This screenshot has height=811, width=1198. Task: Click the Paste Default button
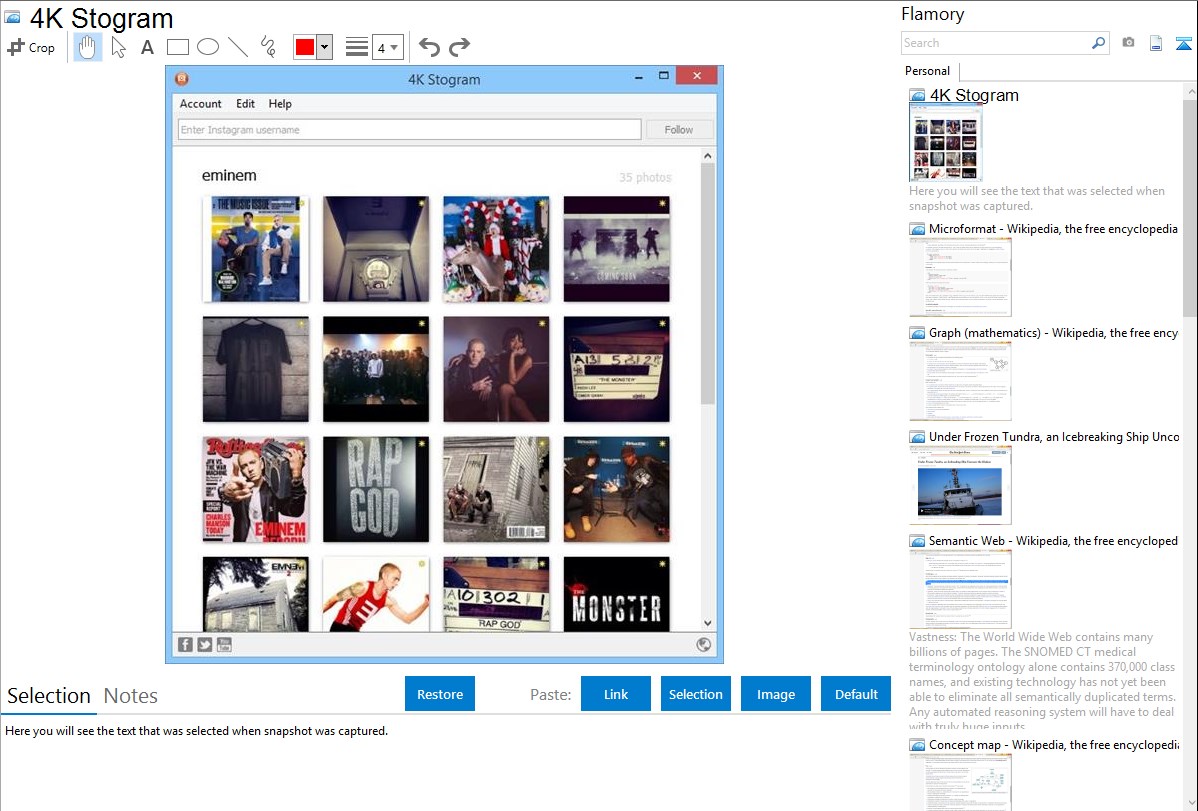coord(856,694)
